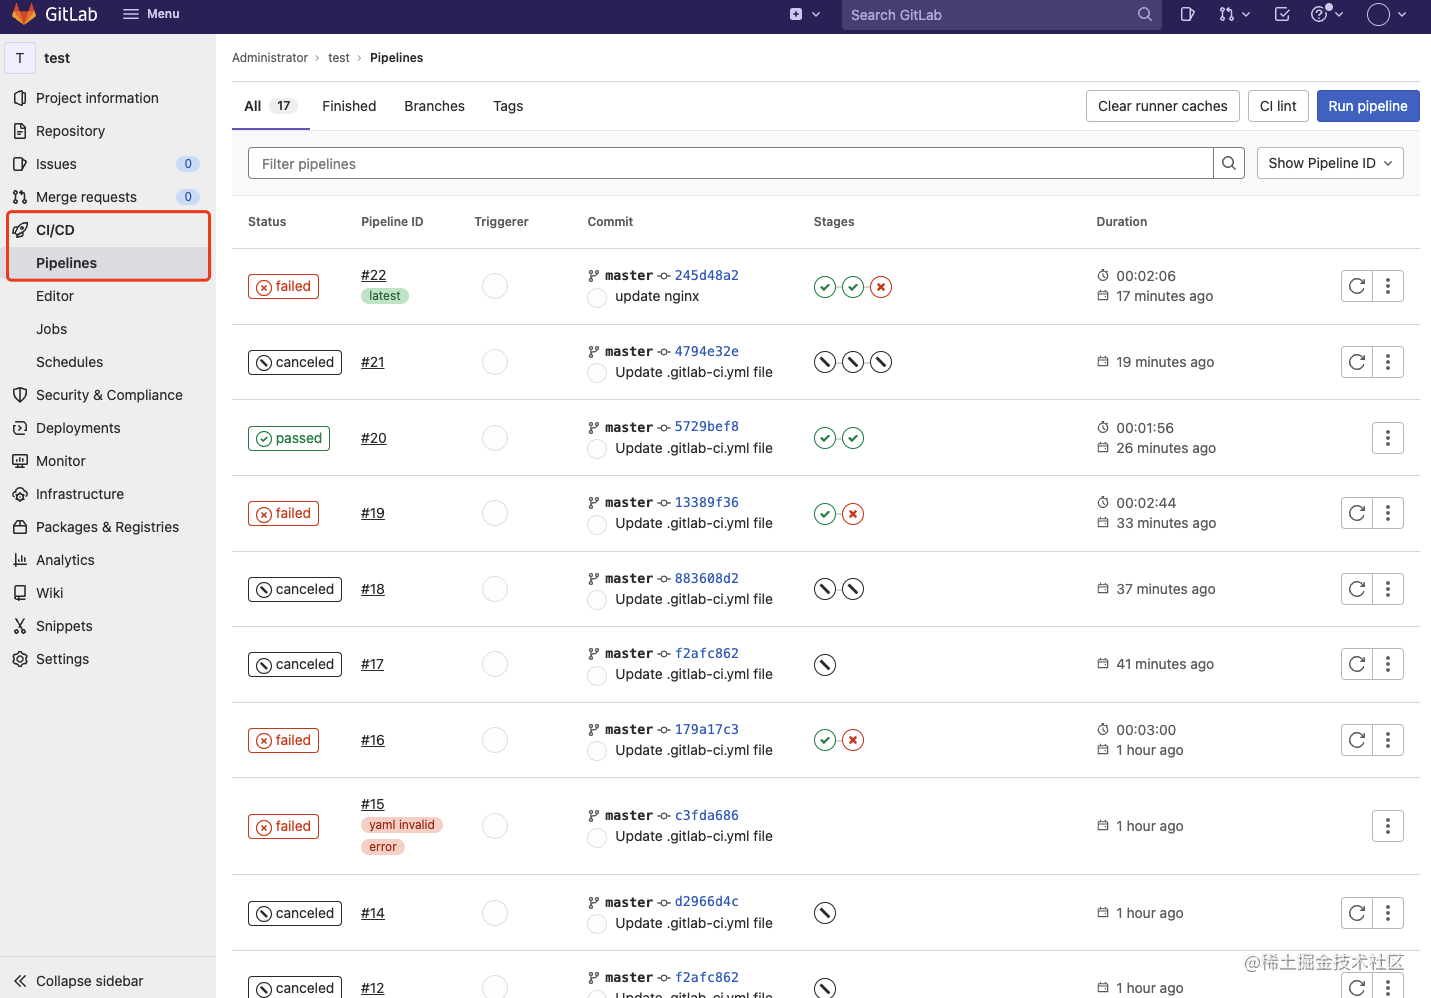
Task: Open commit 883608d2 link
Action: click(707, 578)
